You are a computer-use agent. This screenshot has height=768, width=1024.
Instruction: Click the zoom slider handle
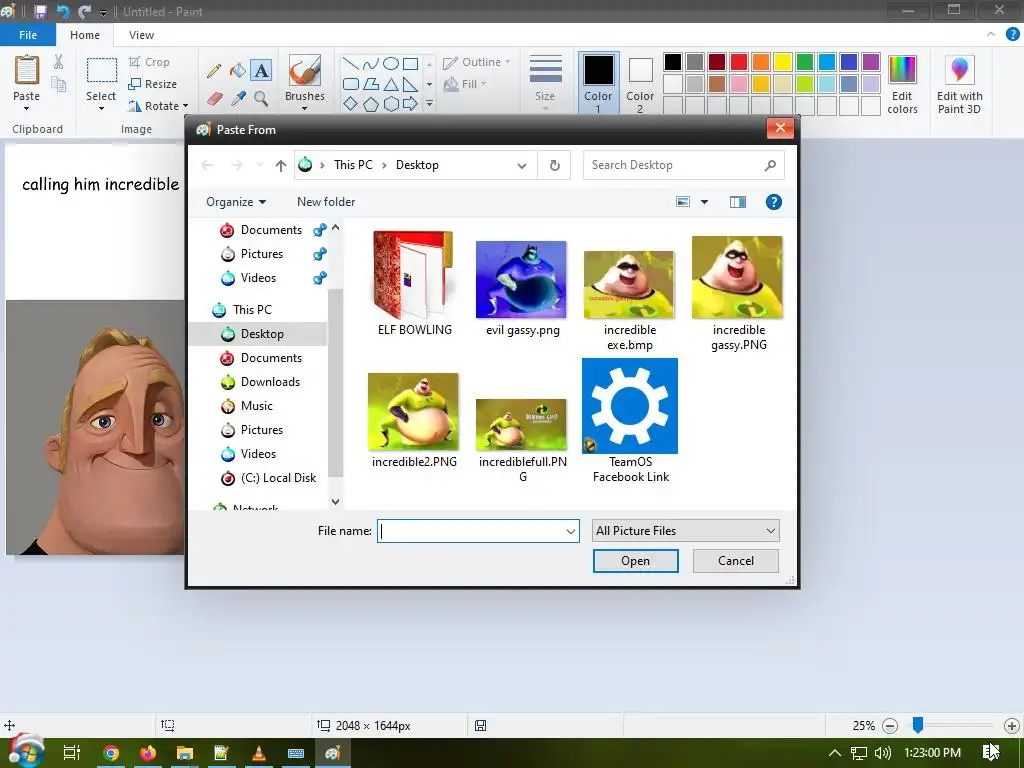point(918,725)
